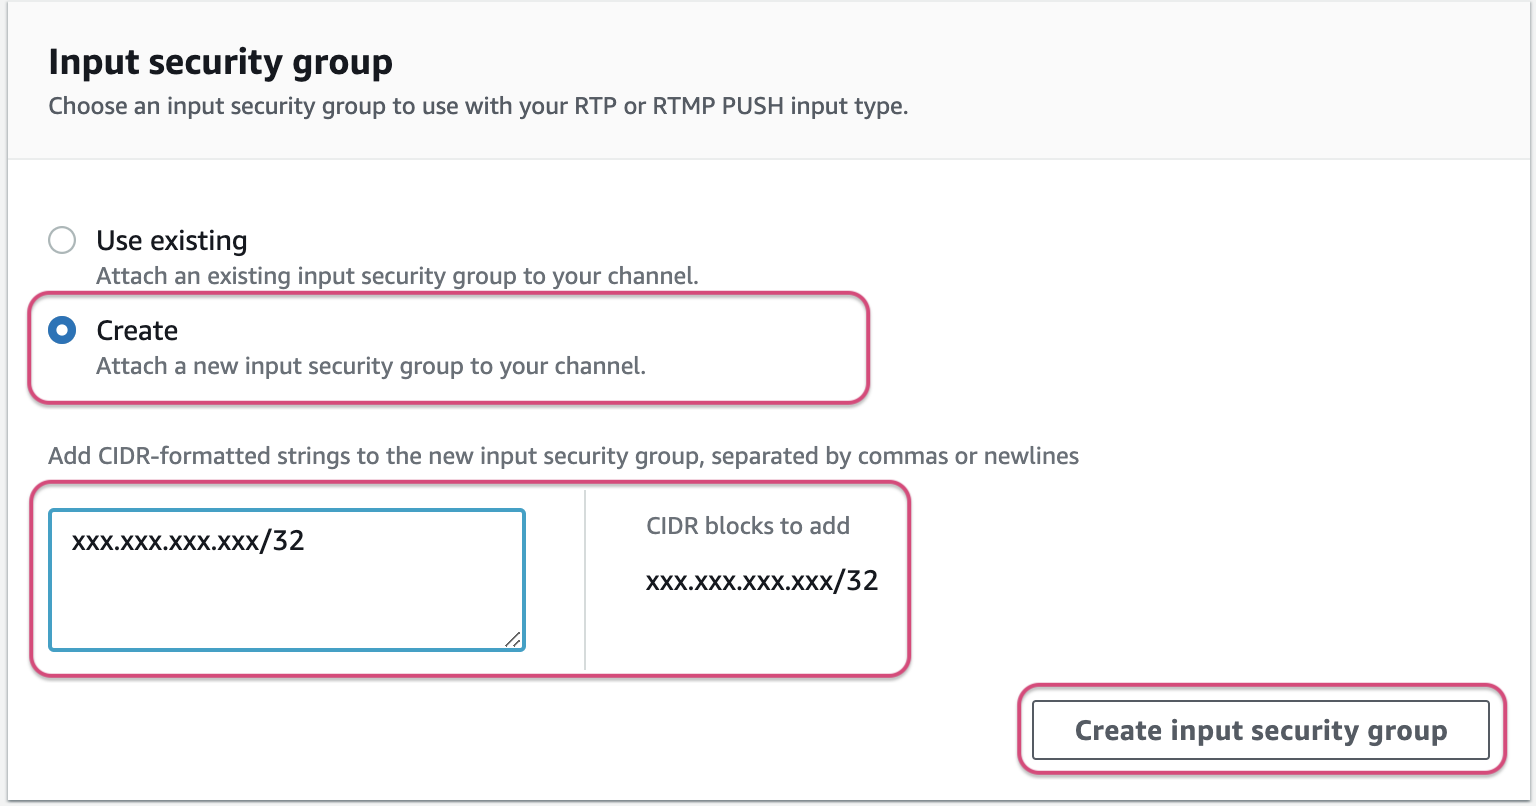Click the "Create" option label text
This screenshot has height=806, width=1536.
[x=137, y=331]
